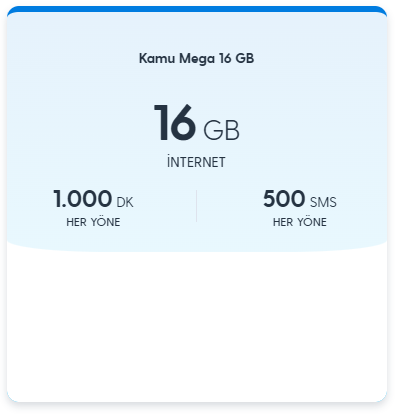Select the DK unit label
395x414 pixels.
tap(125, 202)
